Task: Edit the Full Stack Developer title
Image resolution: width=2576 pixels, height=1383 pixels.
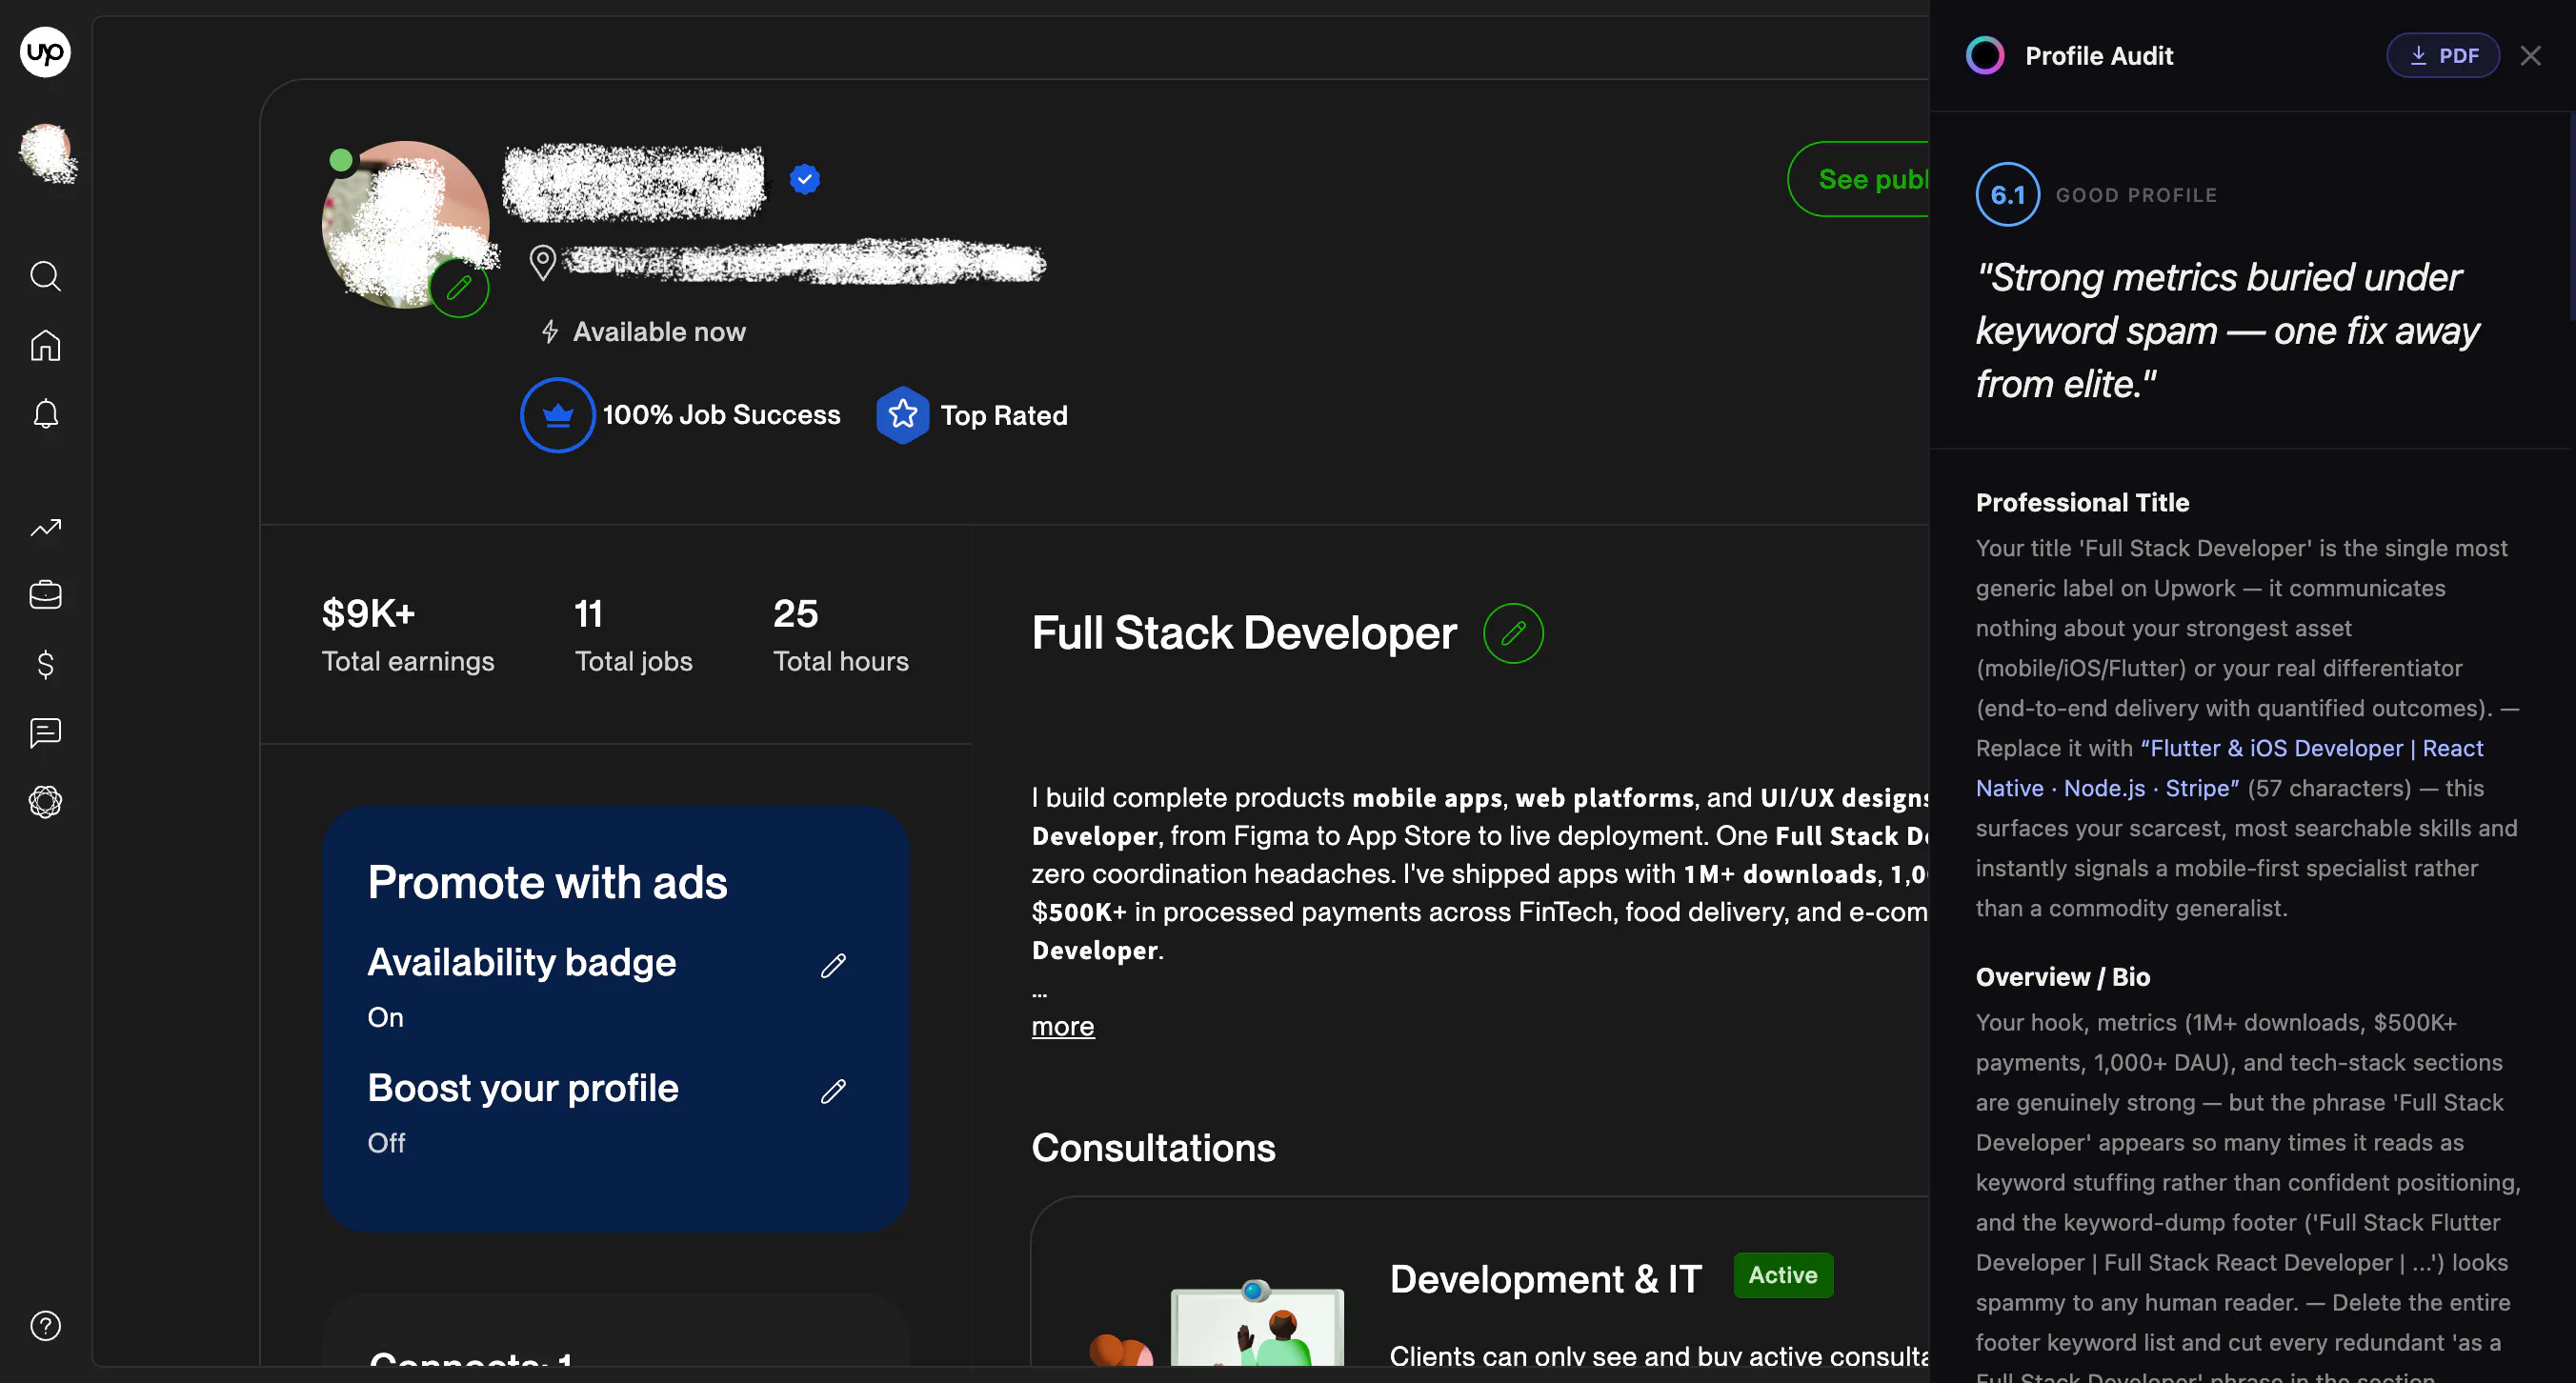Action: tap(1513, 633)
